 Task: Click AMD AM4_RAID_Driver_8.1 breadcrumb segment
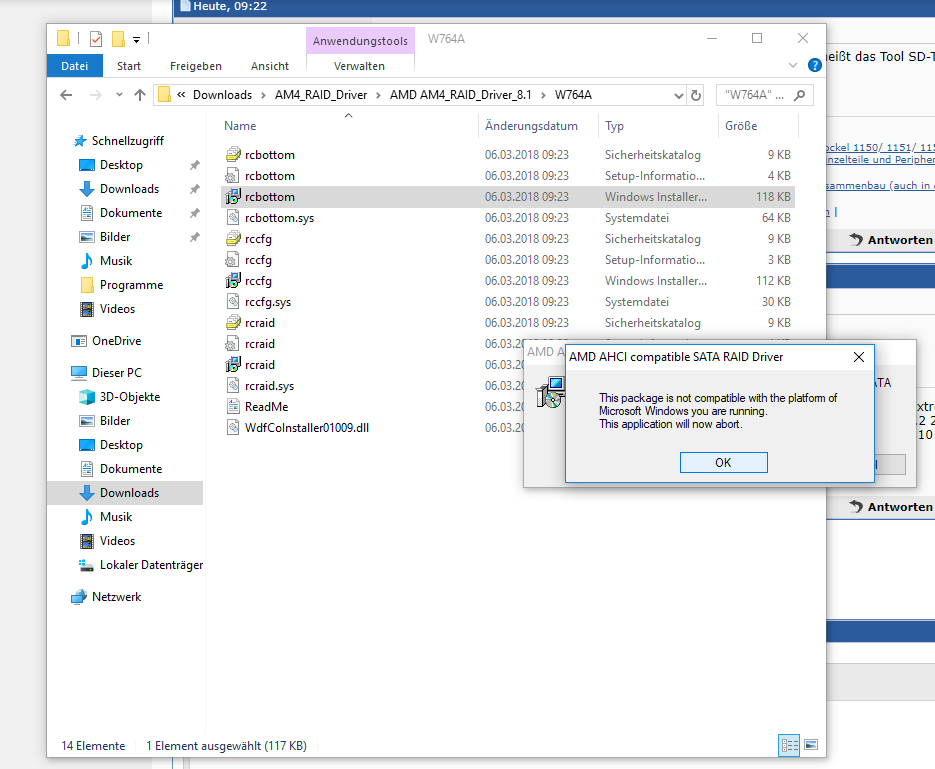pos(460,95)
